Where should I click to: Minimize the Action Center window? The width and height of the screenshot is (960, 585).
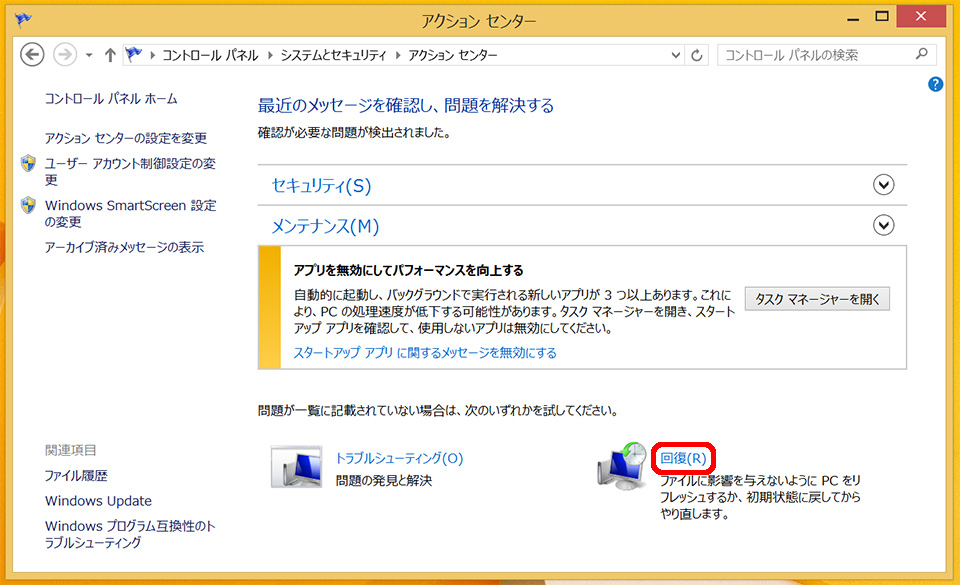853,18
